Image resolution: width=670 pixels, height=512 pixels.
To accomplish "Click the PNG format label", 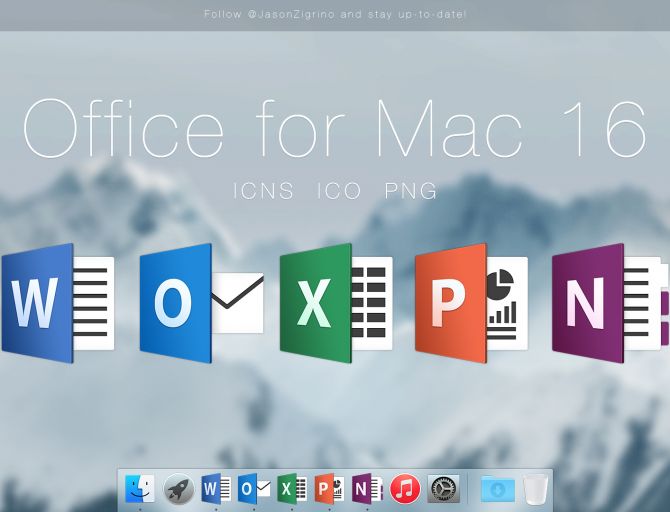I will pos(410,191).
